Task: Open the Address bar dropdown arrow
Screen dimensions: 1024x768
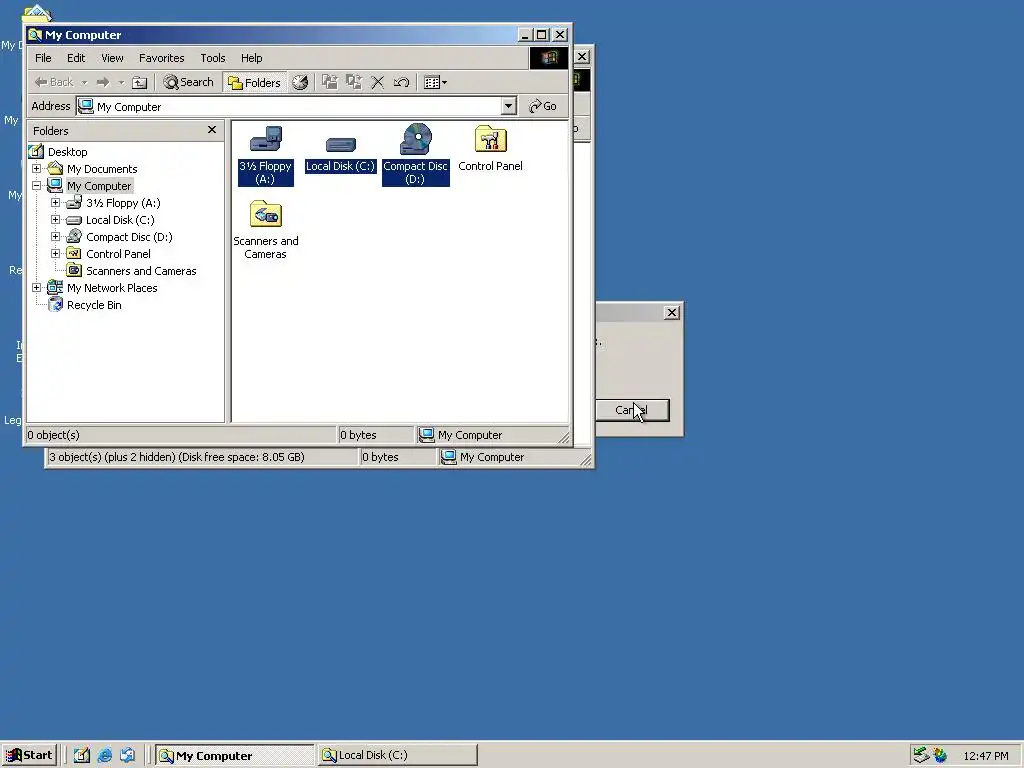Action: [508, 106]
